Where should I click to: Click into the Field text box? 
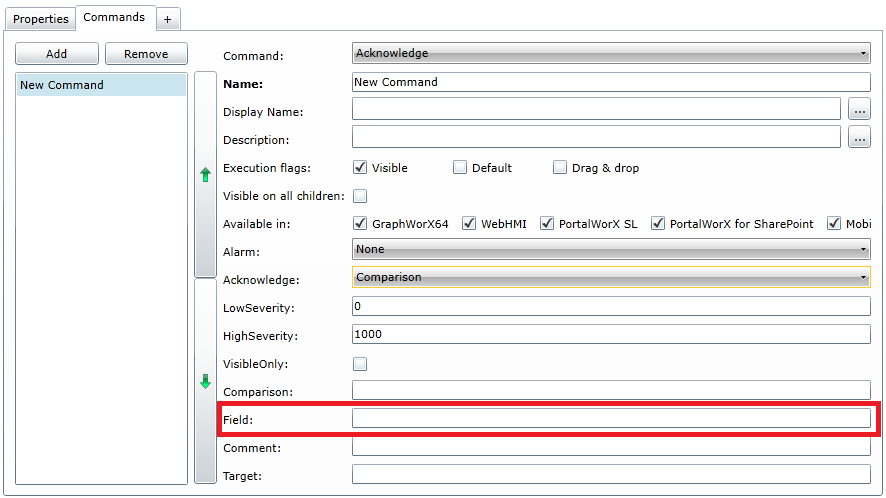tap(611, 418)
